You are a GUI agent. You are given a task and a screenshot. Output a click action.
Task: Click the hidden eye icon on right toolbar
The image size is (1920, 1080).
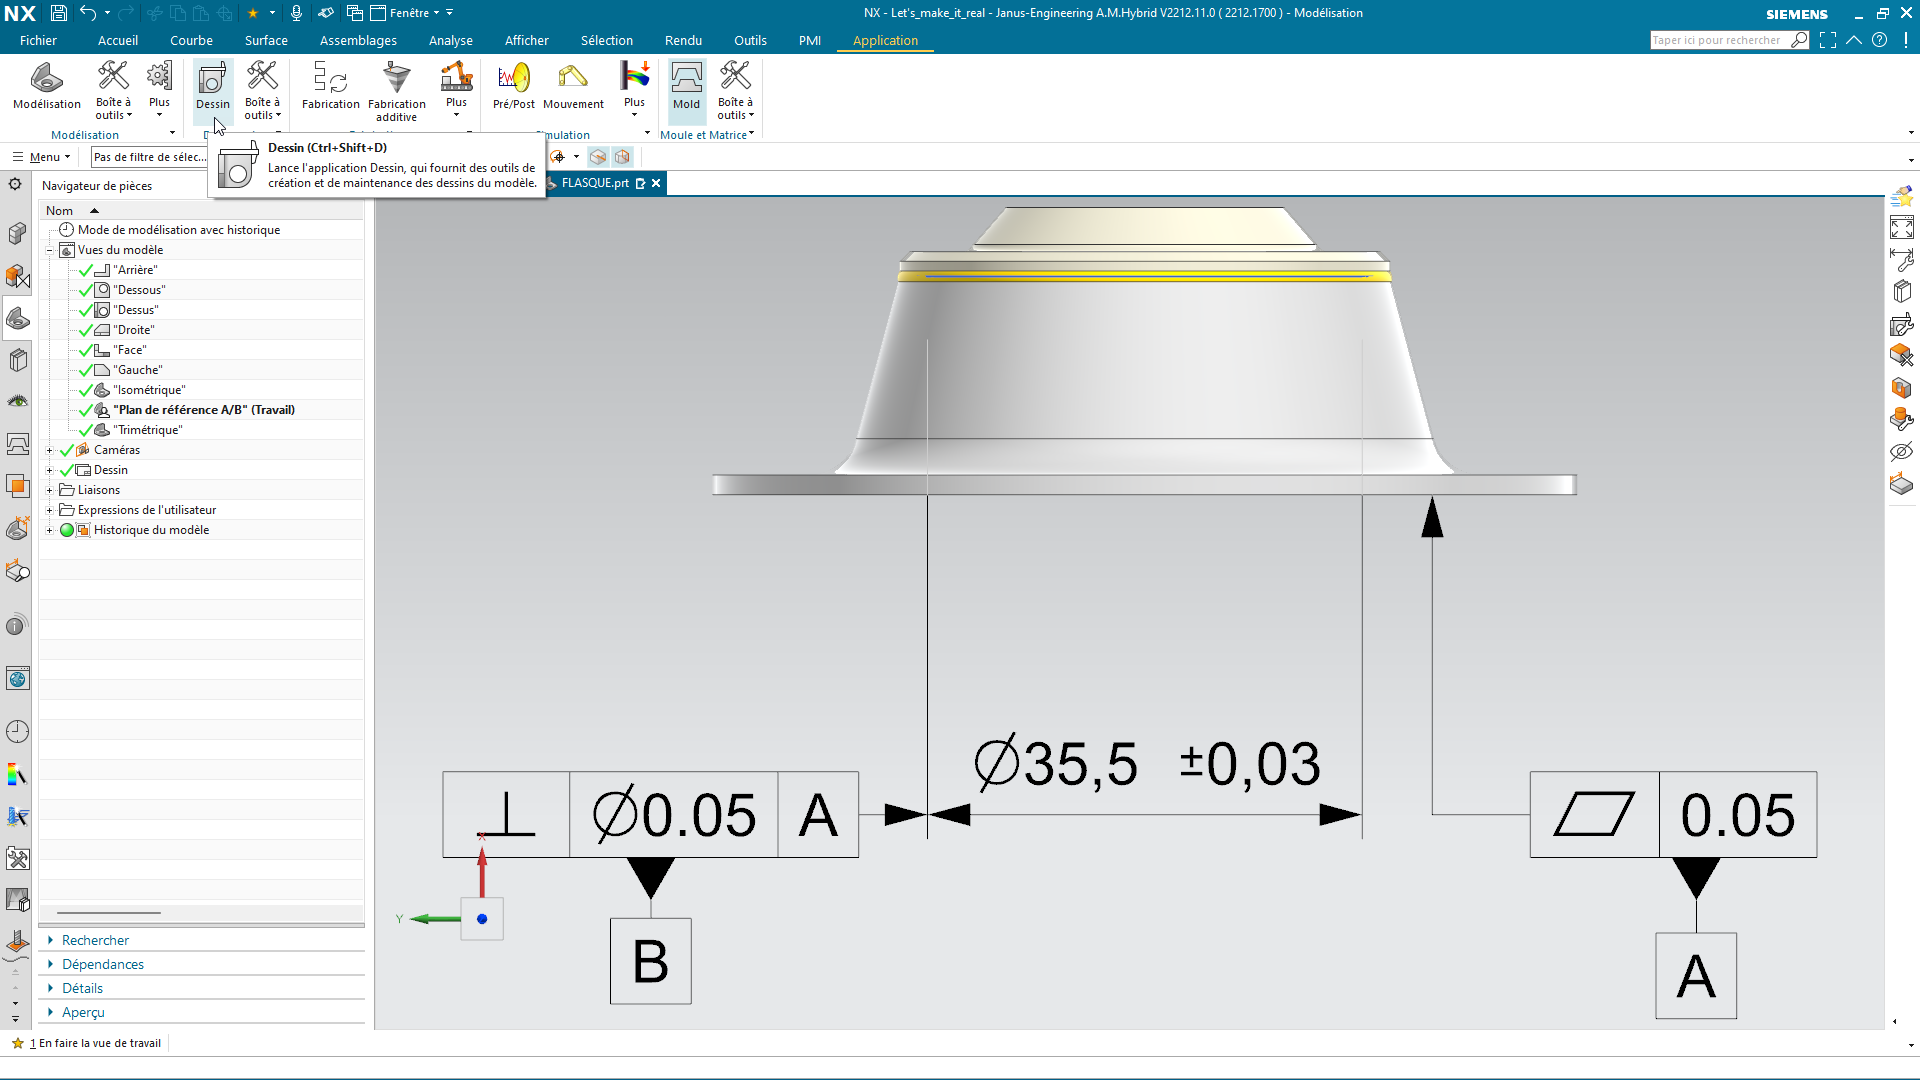point(1901,452)
